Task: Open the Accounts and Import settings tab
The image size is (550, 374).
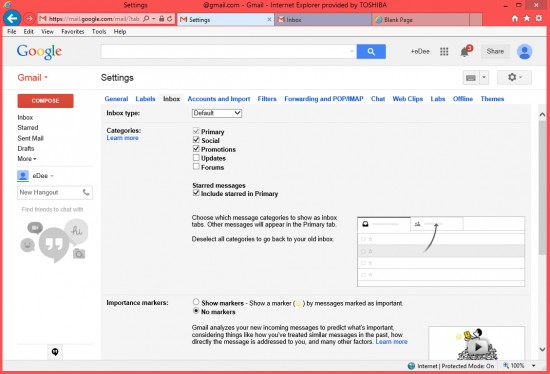Action: pos(219,99)
